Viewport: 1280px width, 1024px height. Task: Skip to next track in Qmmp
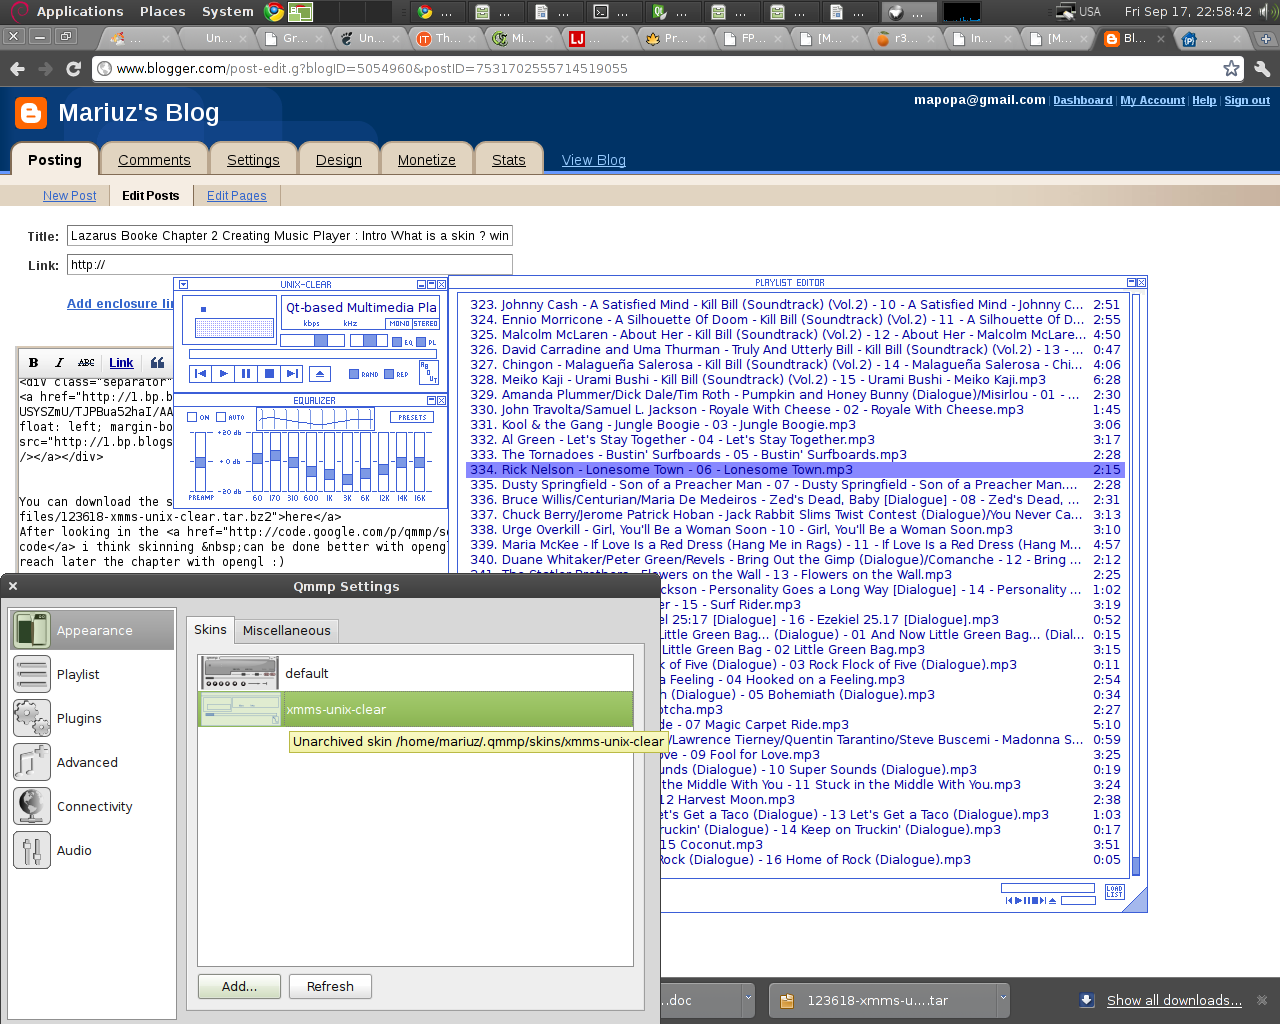point(292,374)
